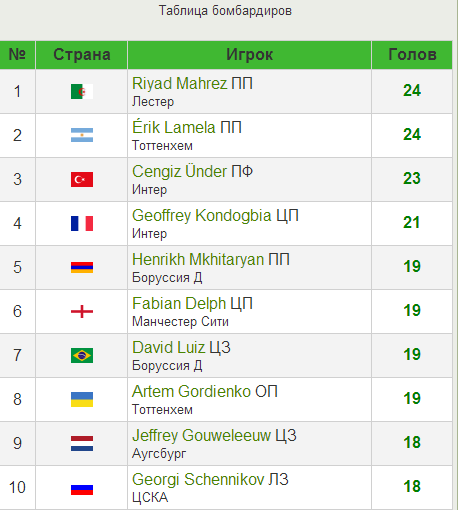The height and width of the screenshot is (510, 458).
Task: Click the Голов column header
Action: pyautogui.click(x=412, y=55)
